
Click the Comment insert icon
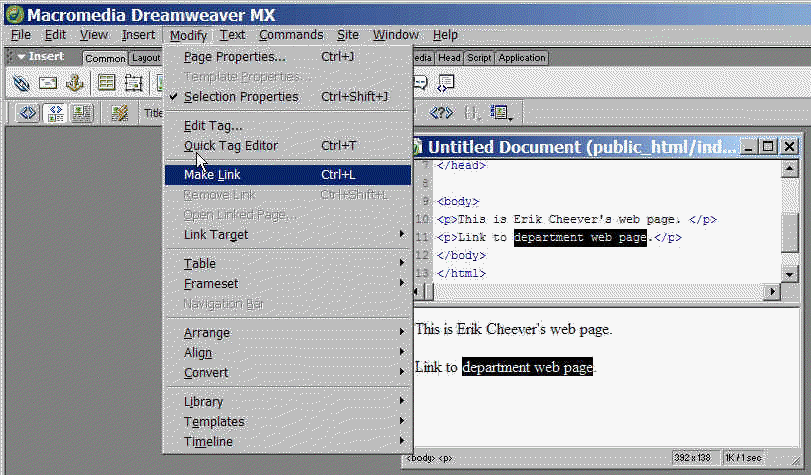[420, 83]
